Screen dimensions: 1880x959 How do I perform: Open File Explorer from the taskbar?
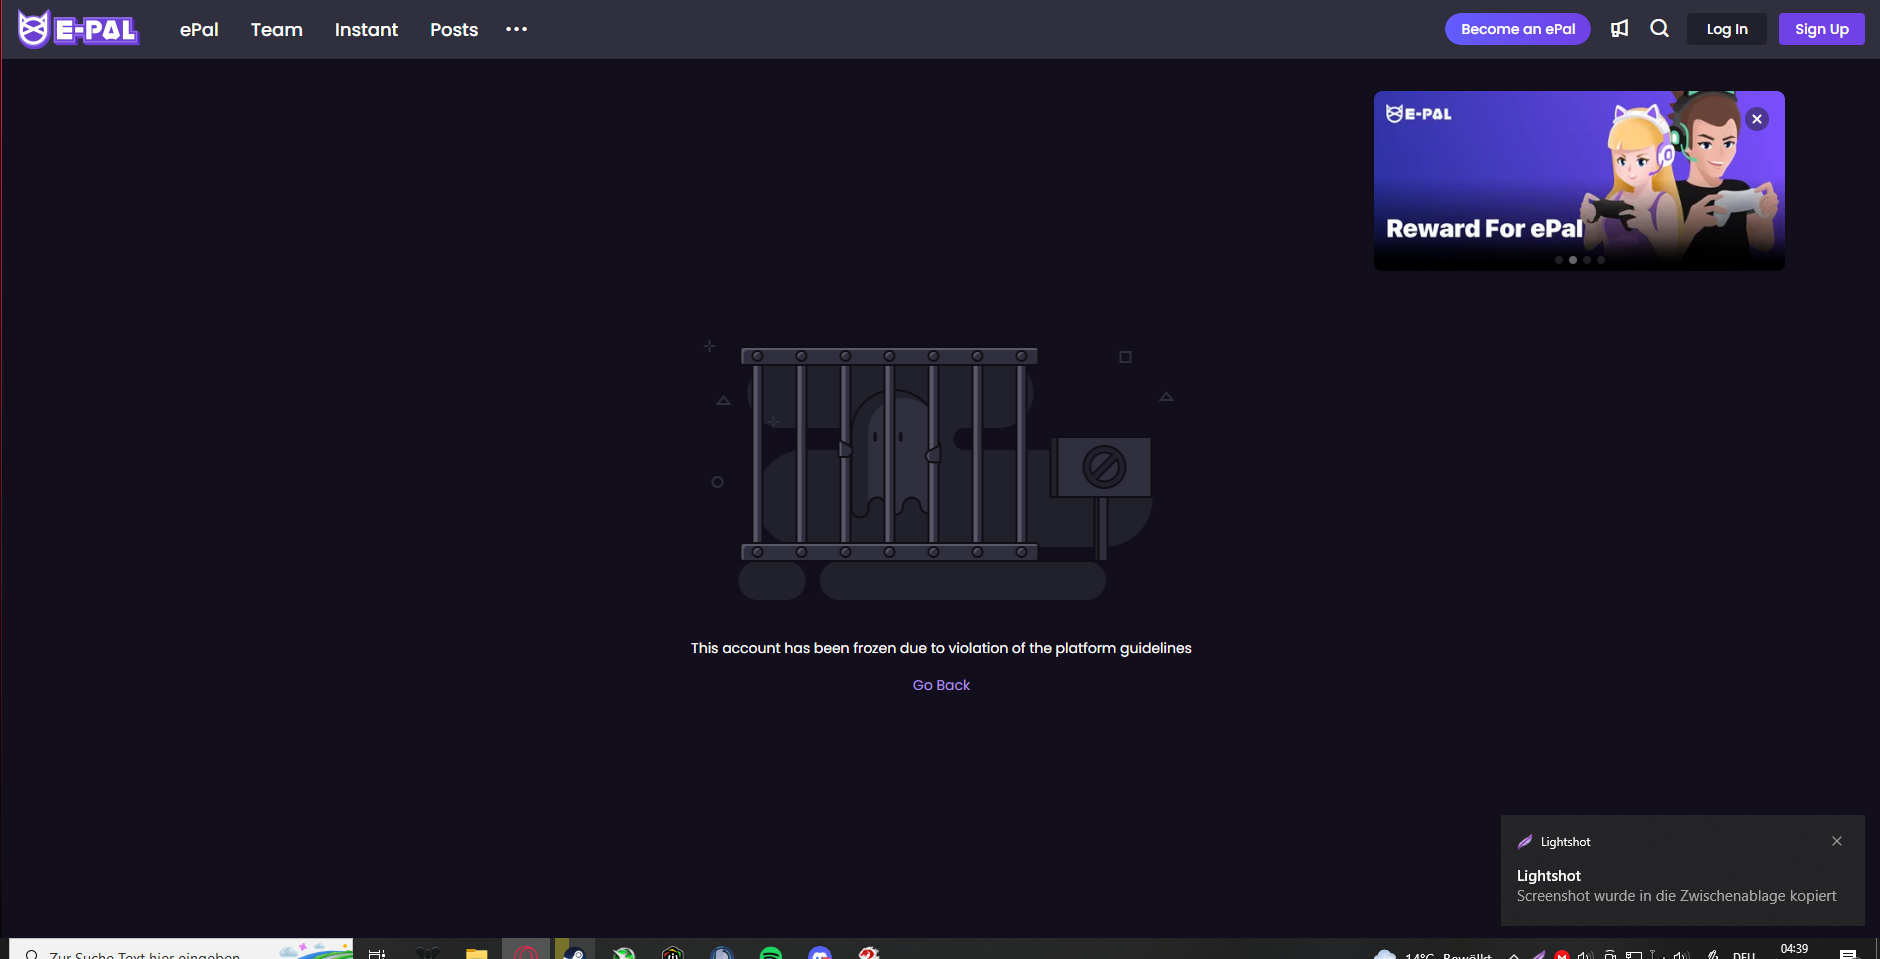(477, 952)
